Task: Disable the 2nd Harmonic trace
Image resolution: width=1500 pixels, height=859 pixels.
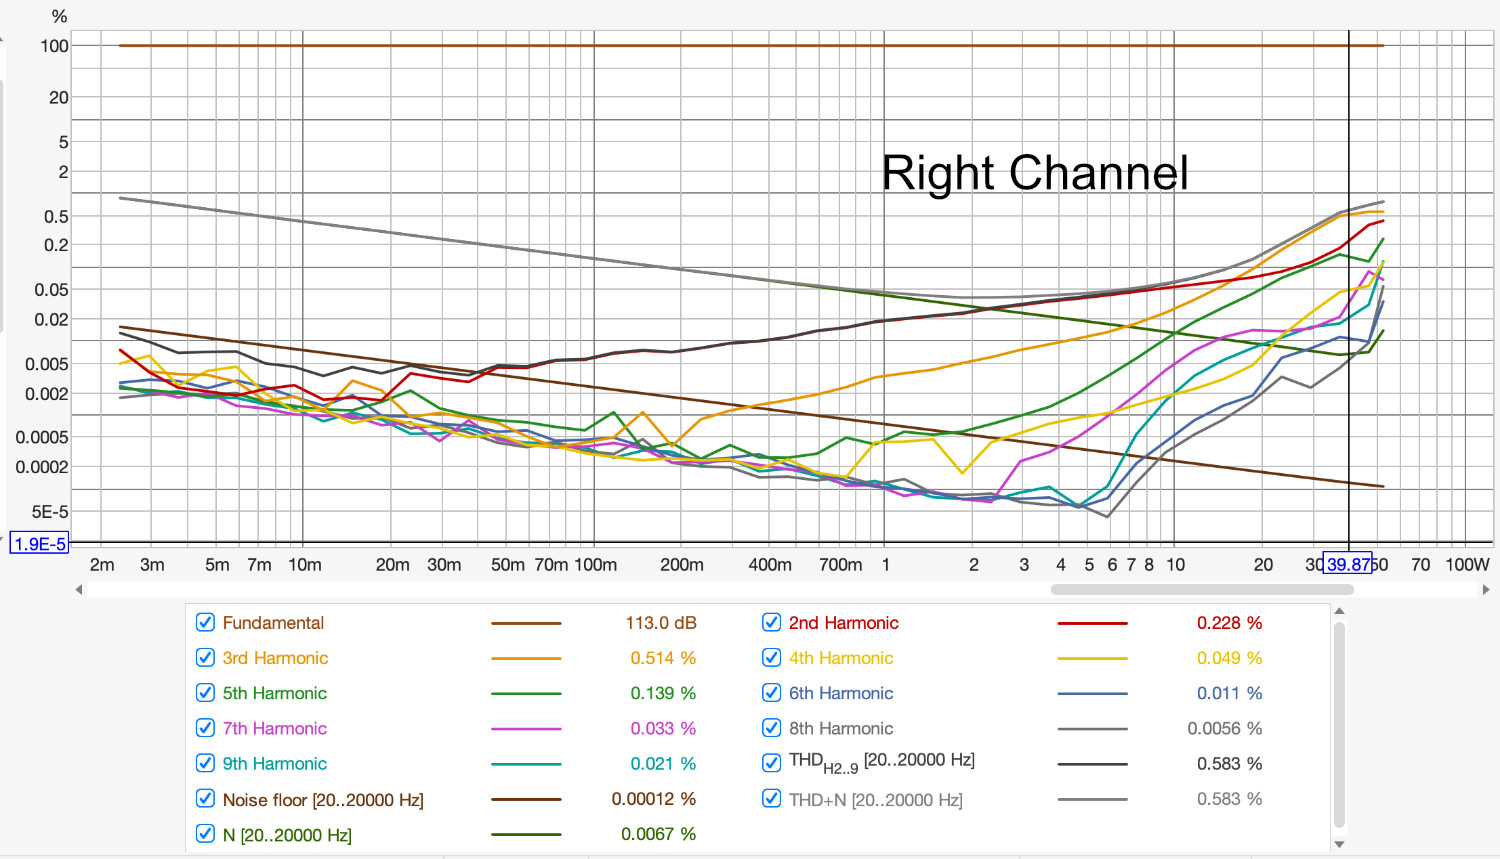Action: 771,622
